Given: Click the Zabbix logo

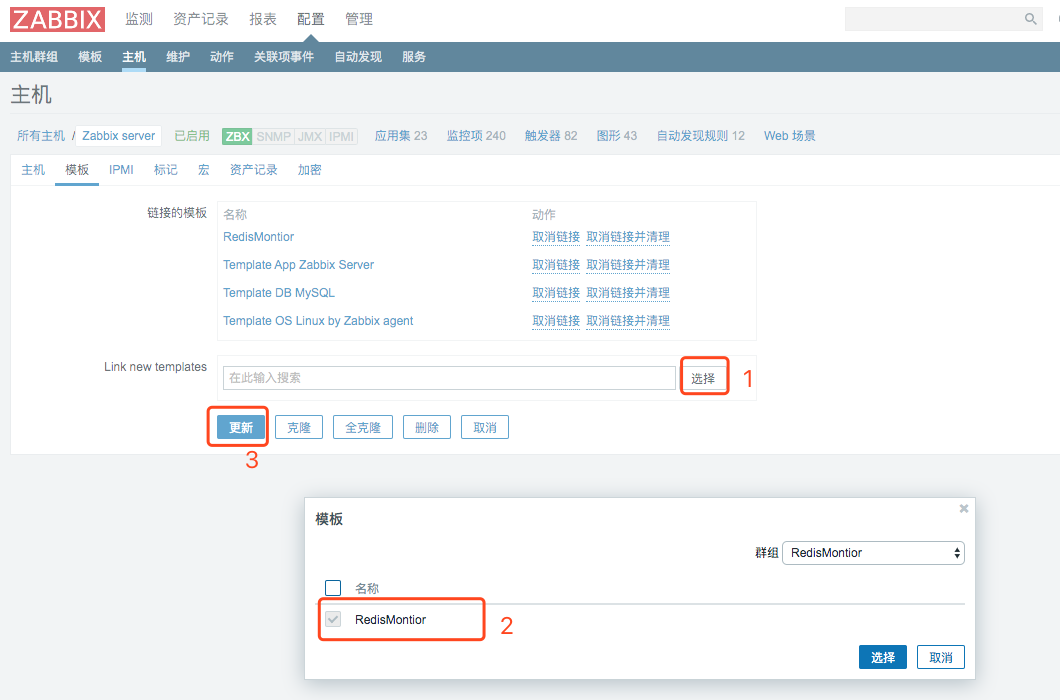Looking at the screenshot, I should 57,19.
